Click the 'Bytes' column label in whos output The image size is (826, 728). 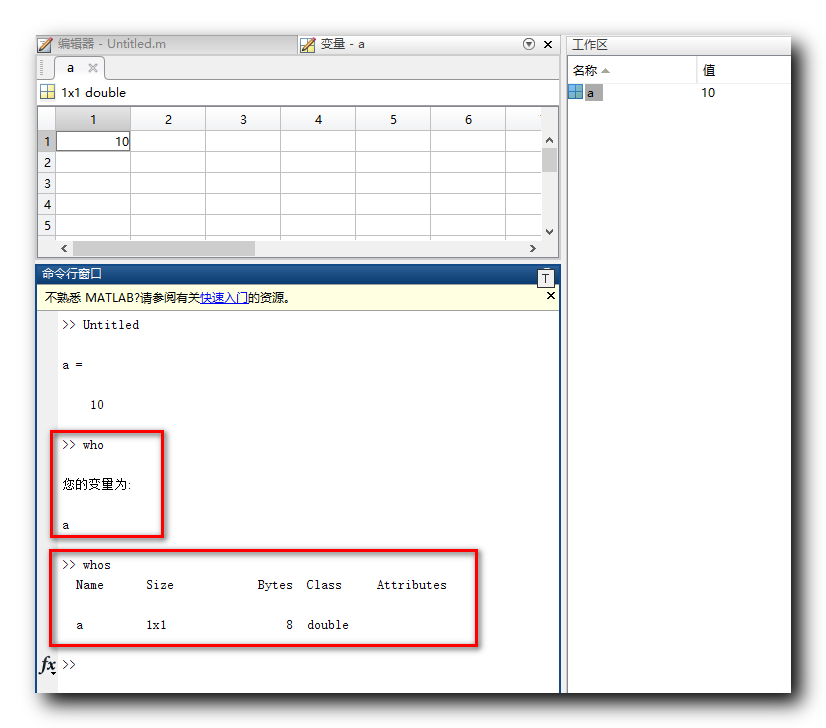click(x=275, y=585)
